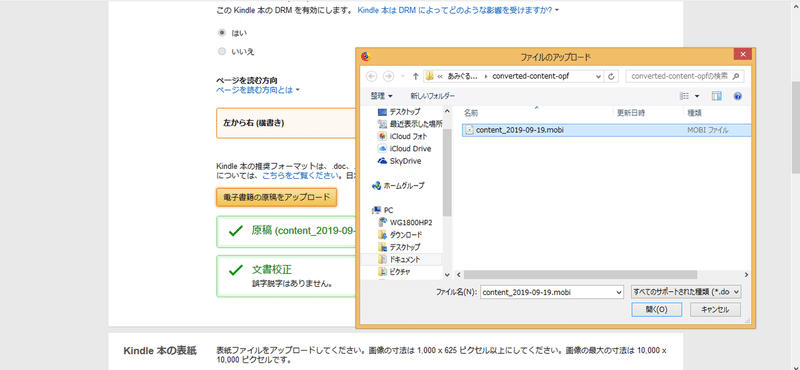Viewport: 800px width, 370px height.
Task: Sort by 名前 column header
Action: coord(471,113)
